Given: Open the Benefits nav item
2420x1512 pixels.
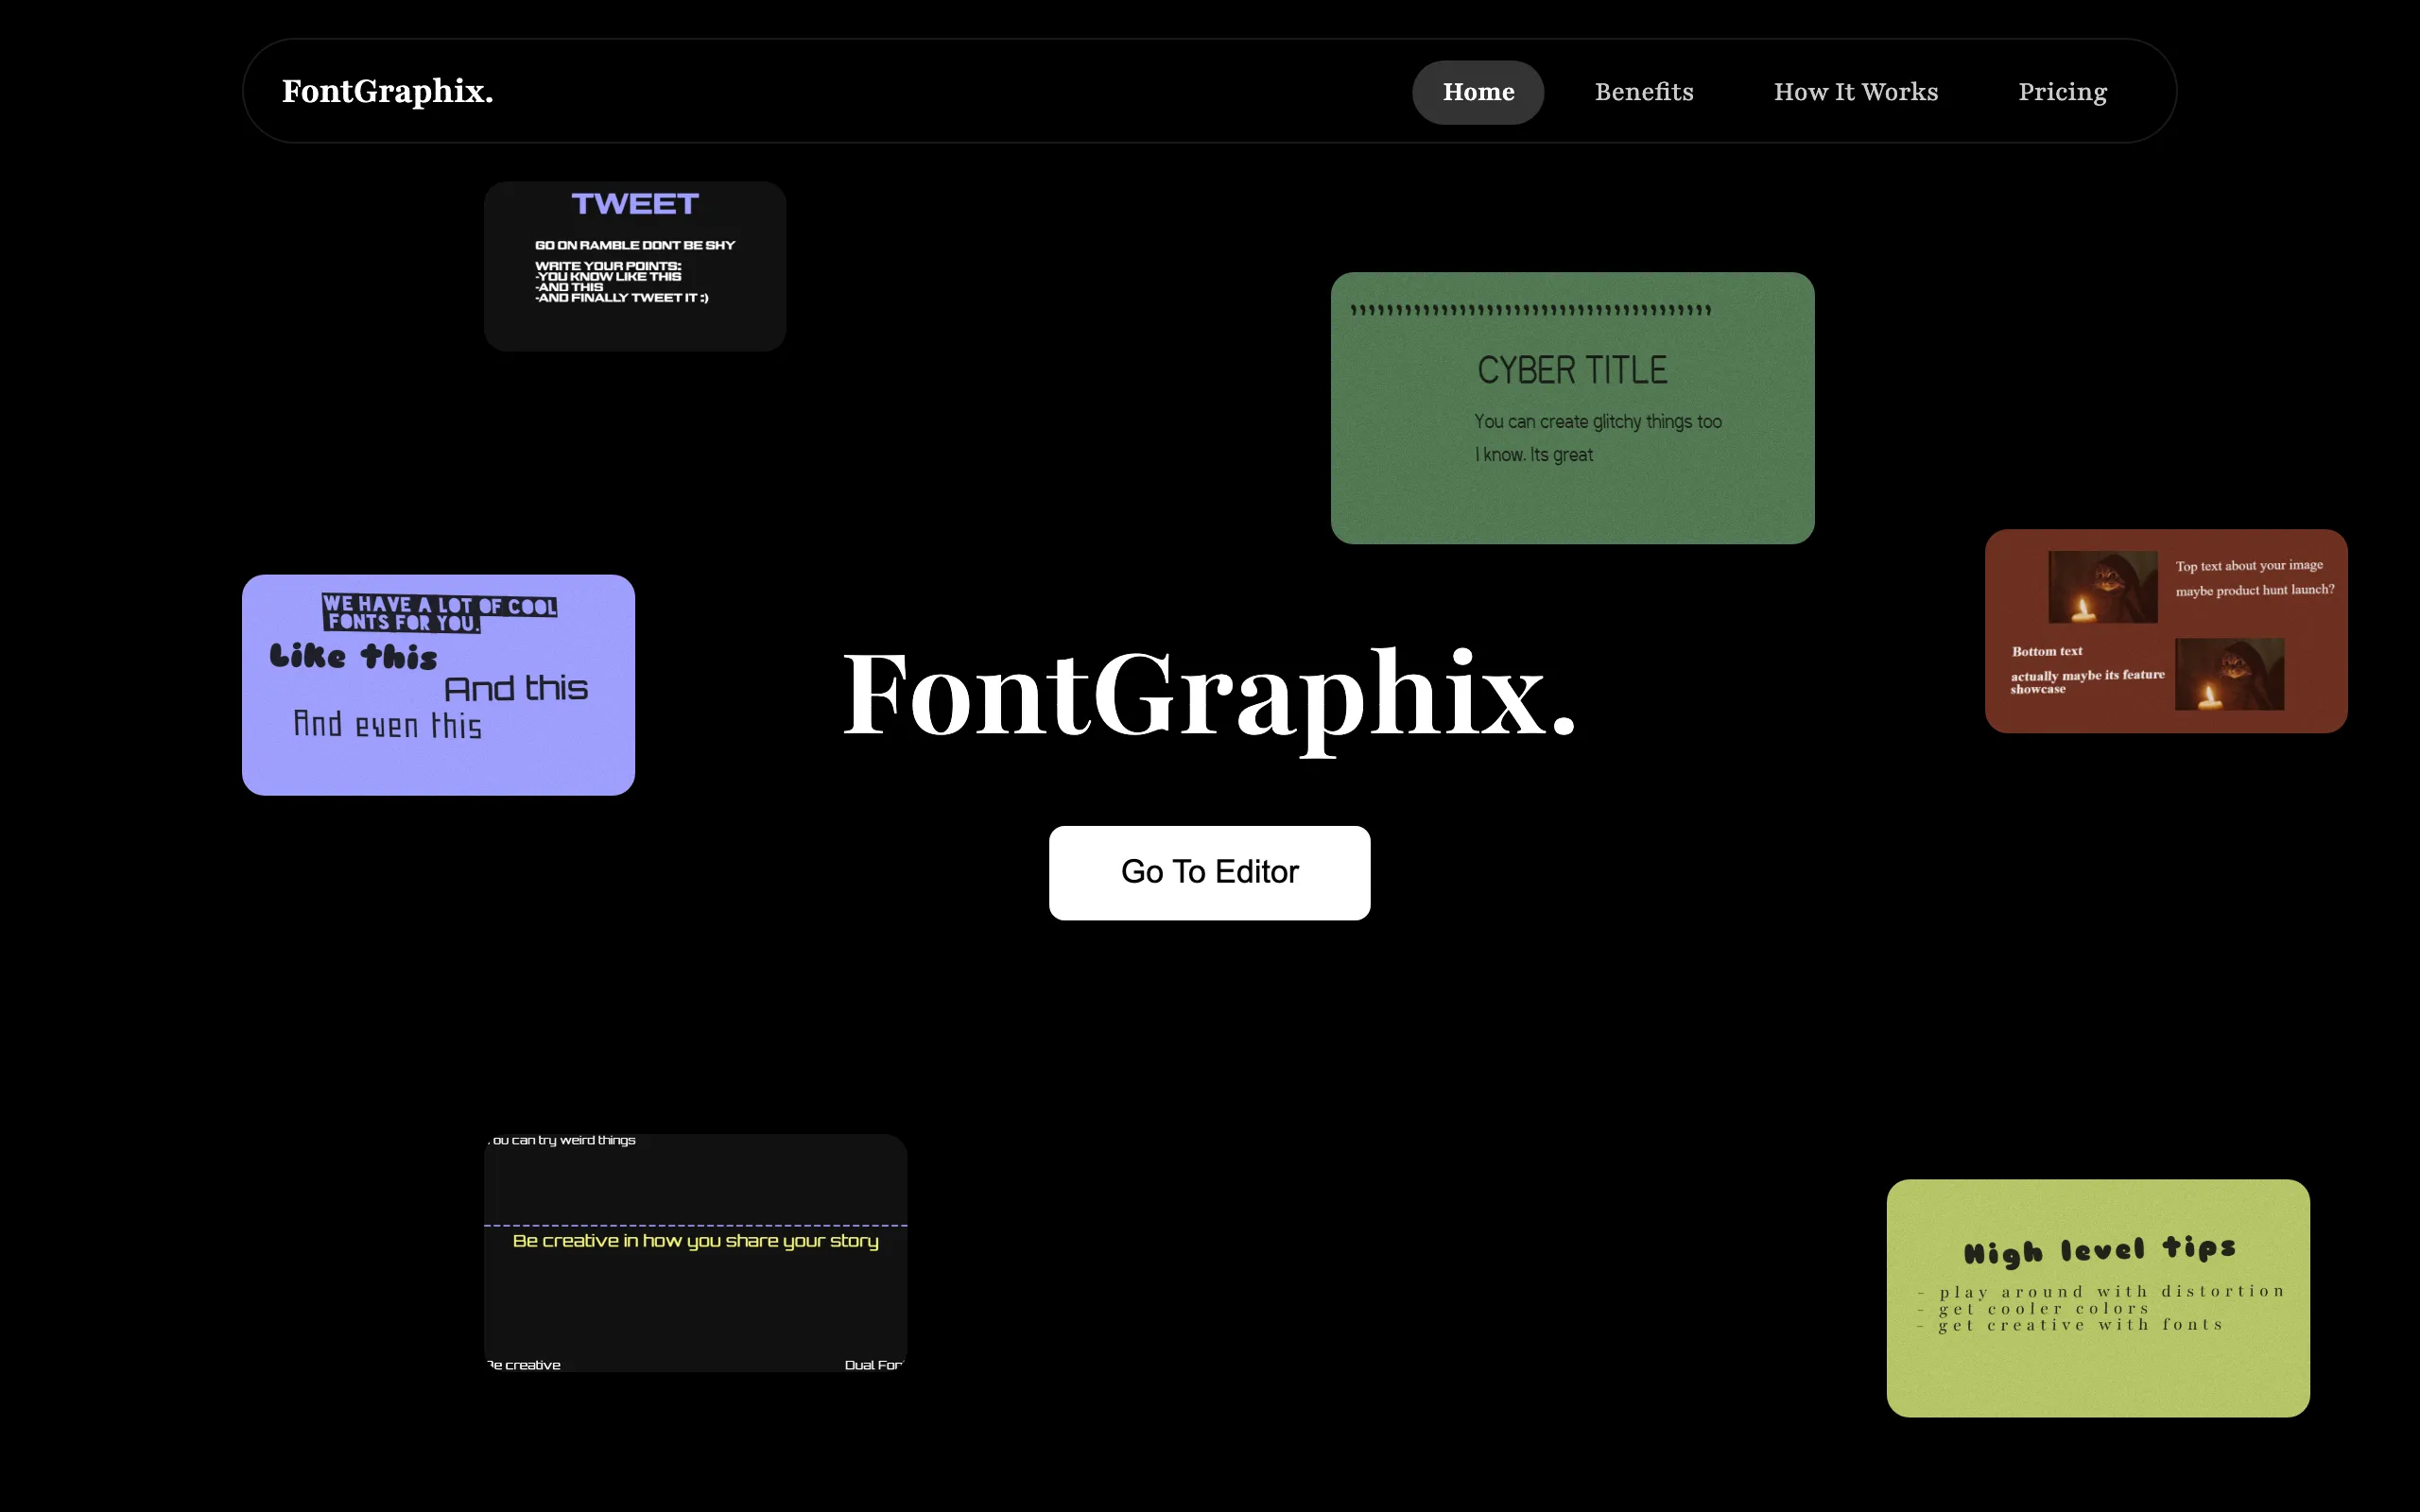Looking at the screenshot, I should [x=1644, y=92].
